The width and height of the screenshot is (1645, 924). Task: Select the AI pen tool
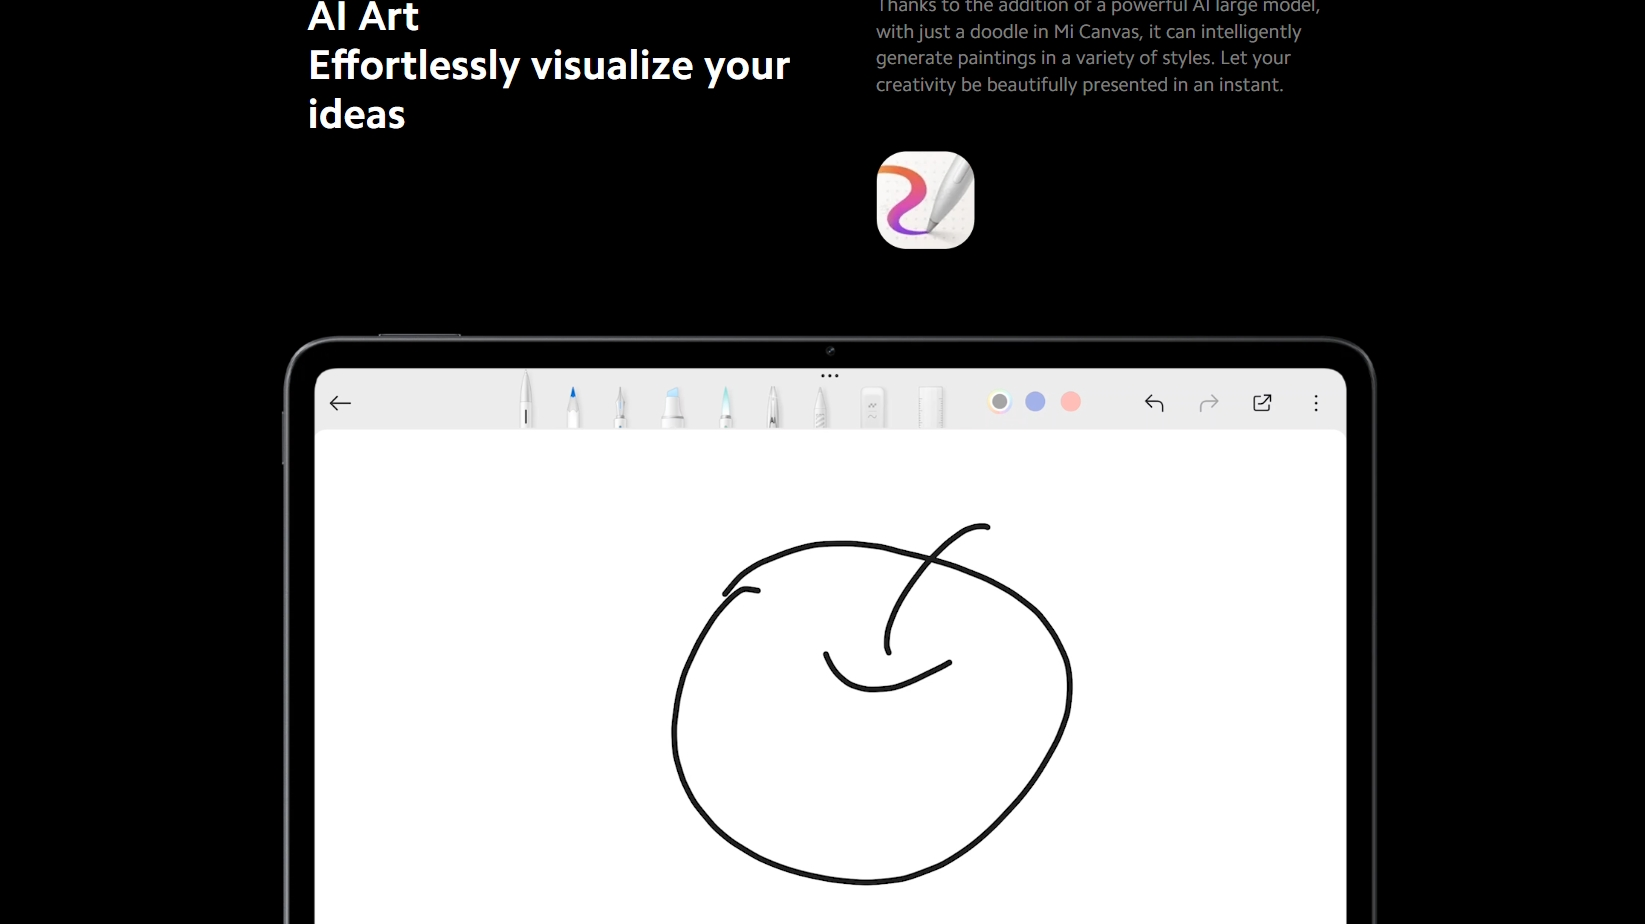773,407
